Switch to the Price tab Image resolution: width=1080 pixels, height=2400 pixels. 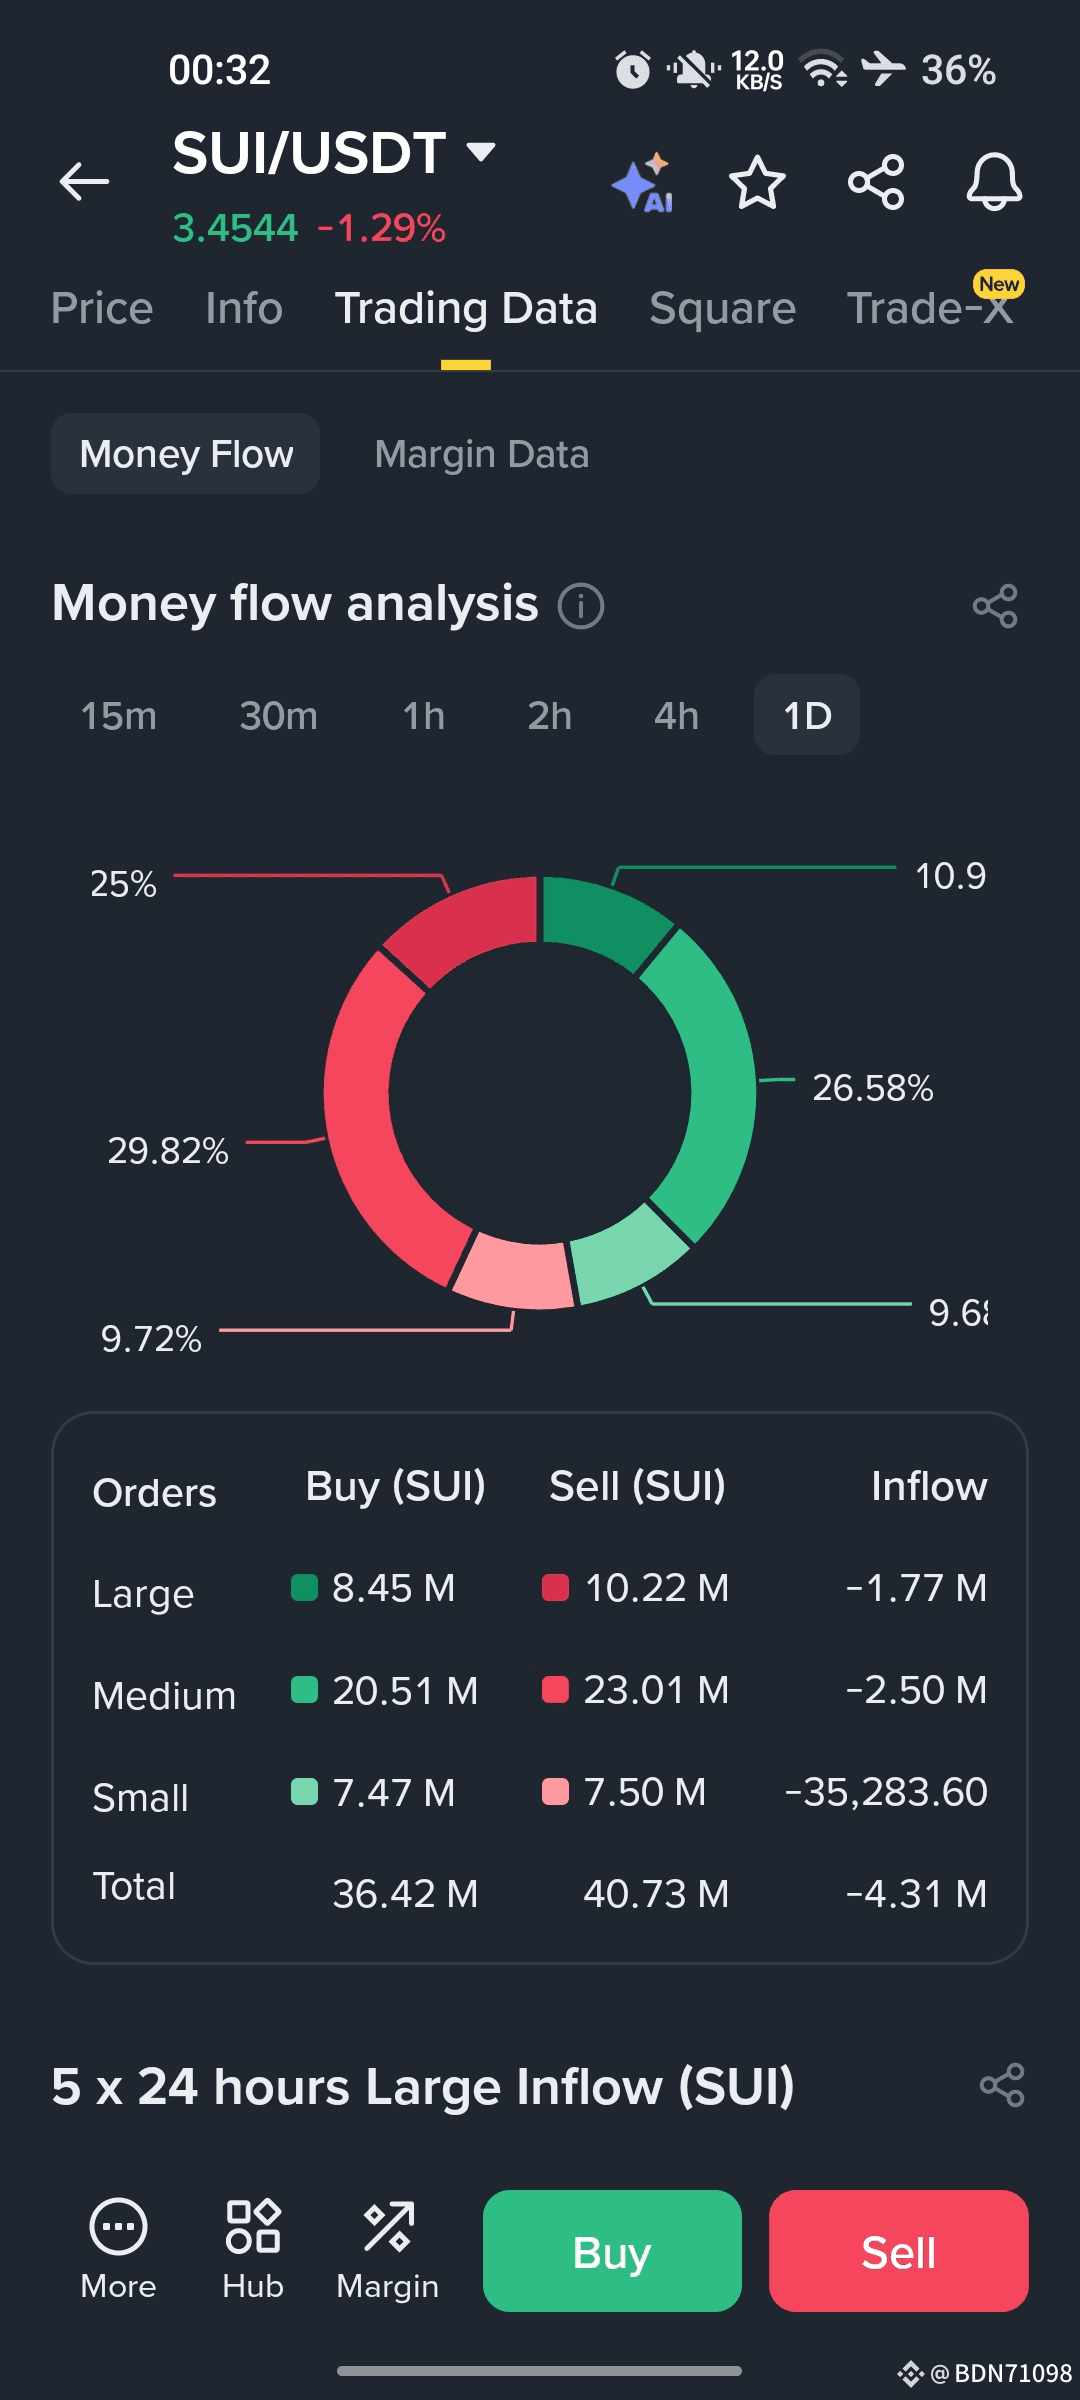[102, 308]
